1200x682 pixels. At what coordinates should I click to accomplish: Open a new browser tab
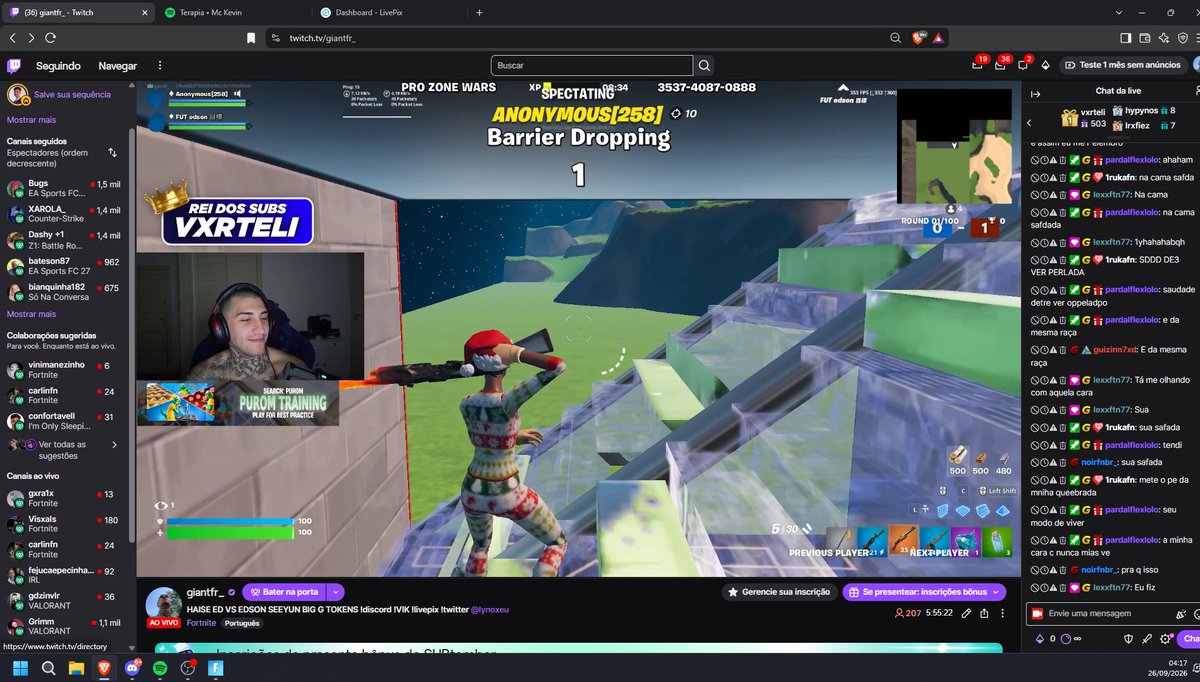click(479, 12)
